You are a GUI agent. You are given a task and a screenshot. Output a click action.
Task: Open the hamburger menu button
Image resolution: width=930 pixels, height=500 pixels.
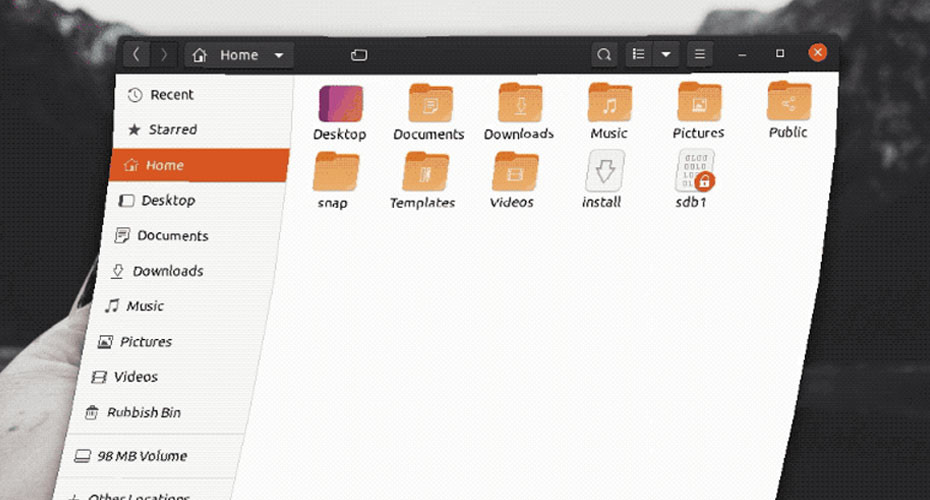(x=700, y=55)
